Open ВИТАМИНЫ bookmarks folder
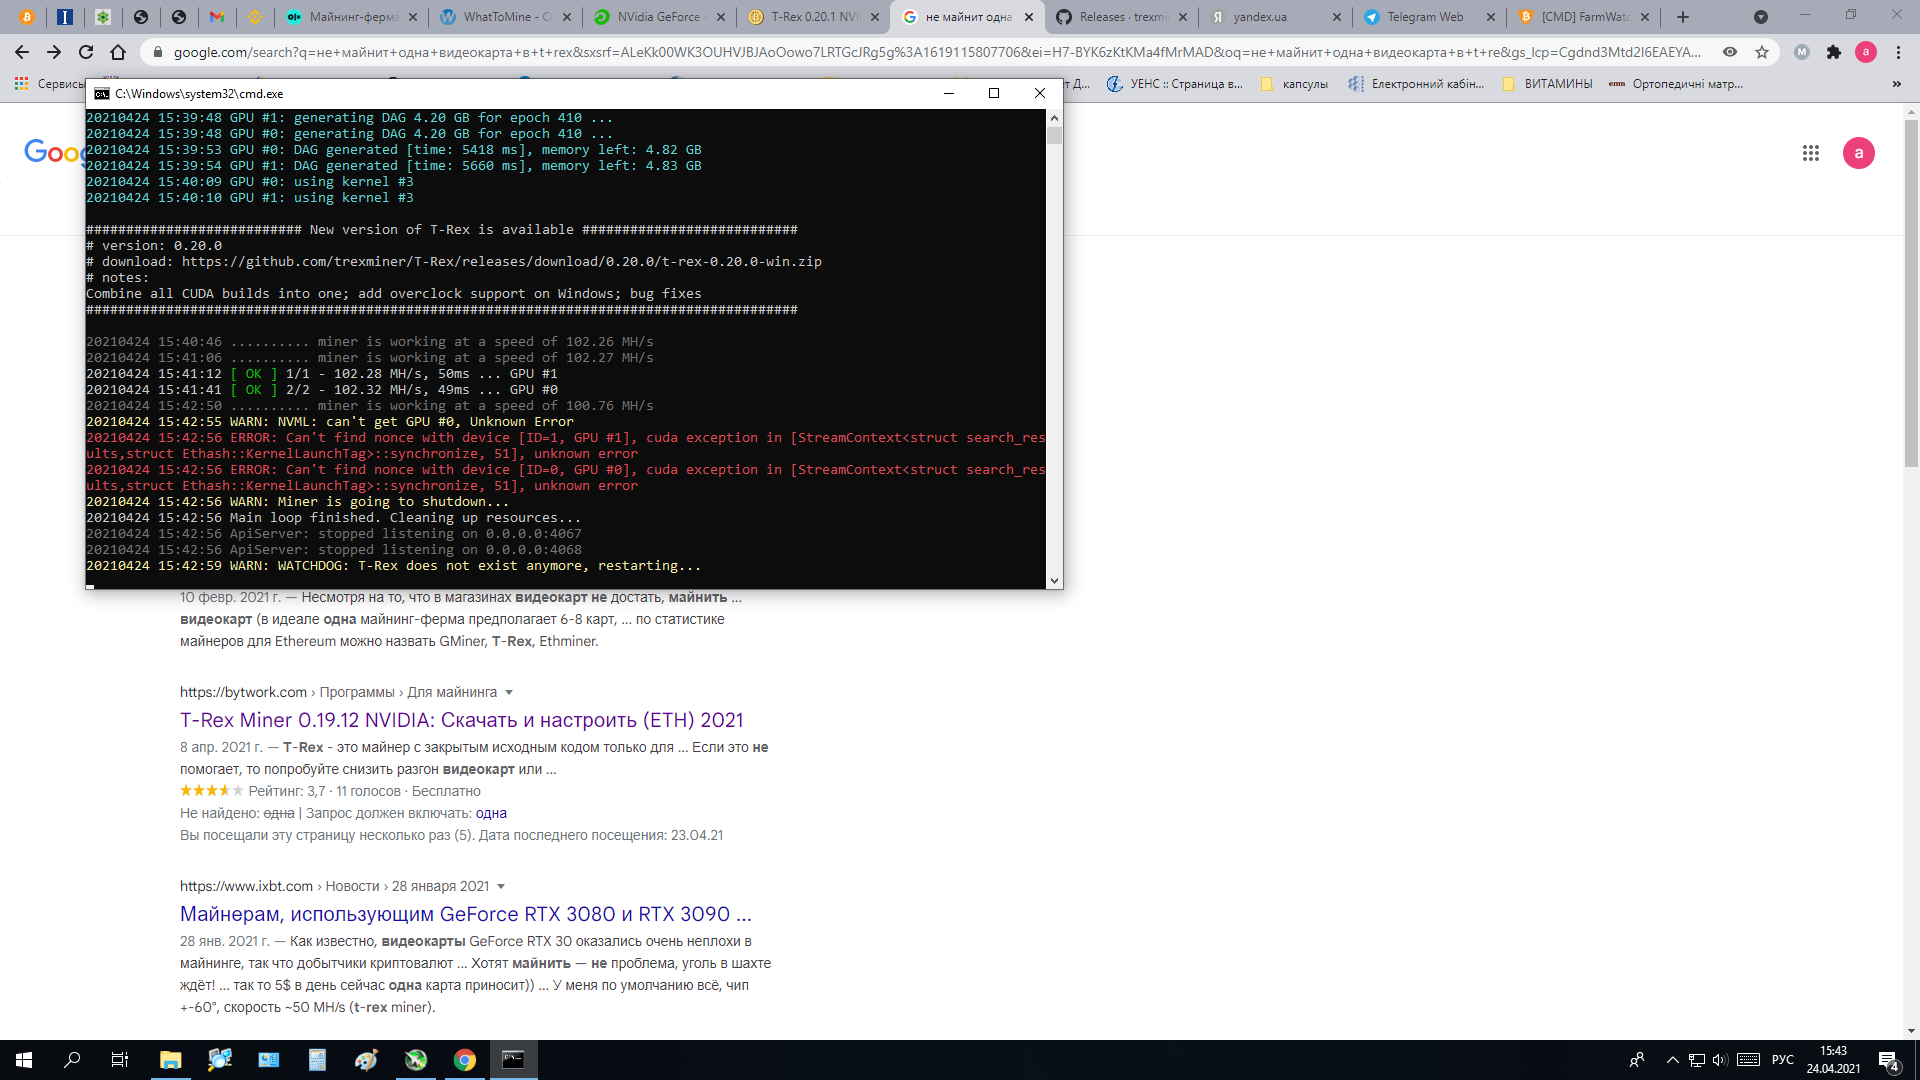Viewport: 1920px width, 1080px height. click(x=1547, y=84)
